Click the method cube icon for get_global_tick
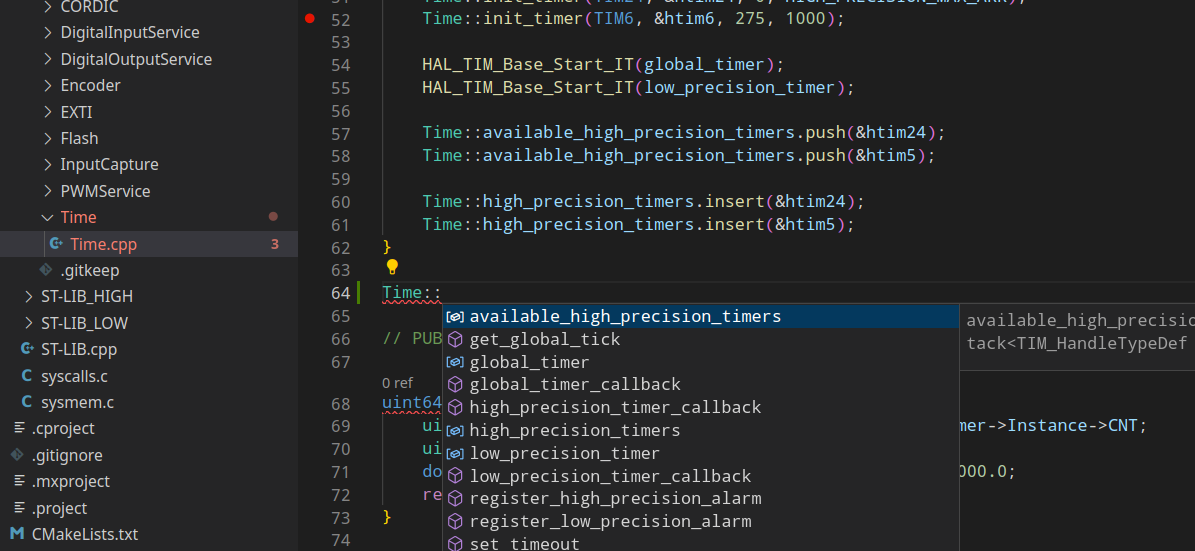The width and height of the screenshot is (1195, 551). tap(455, 339)
